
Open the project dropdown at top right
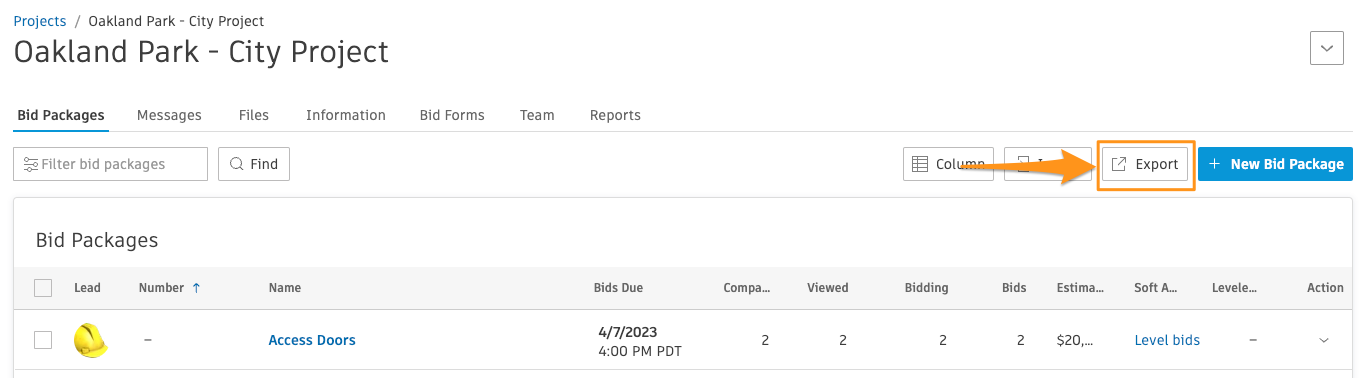point(1327,48)
